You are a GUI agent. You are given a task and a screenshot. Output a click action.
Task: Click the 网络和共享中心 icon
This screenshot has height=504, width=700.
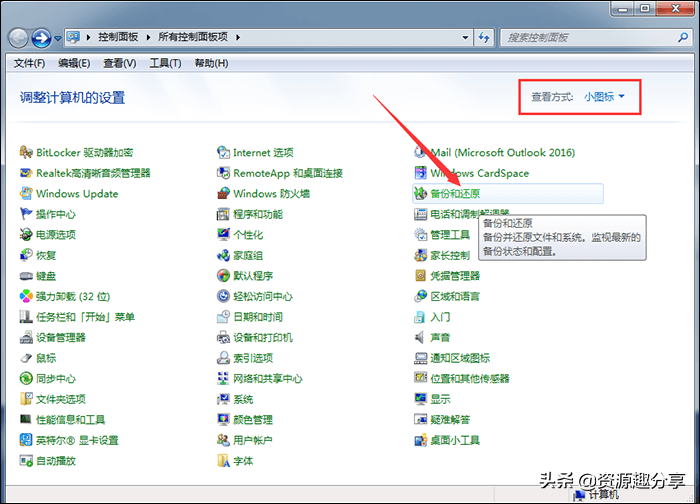tap(223, 379)
